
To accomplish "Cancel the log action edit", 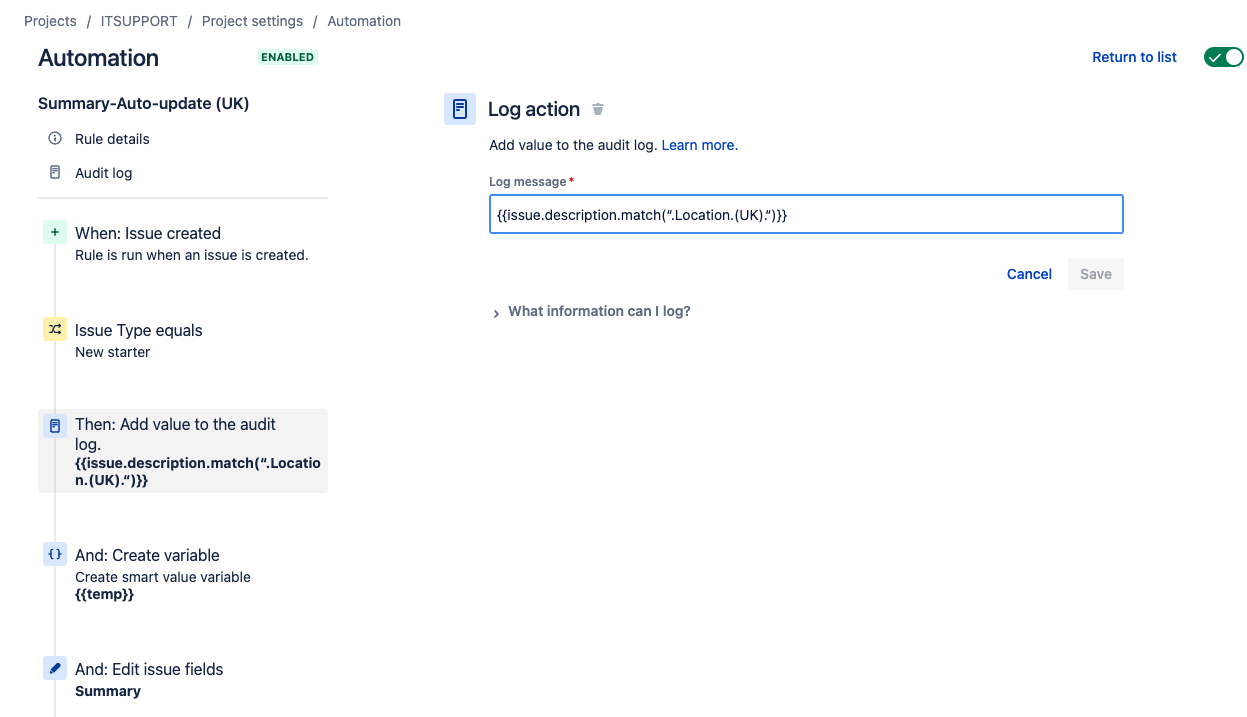I will 1029,274.
